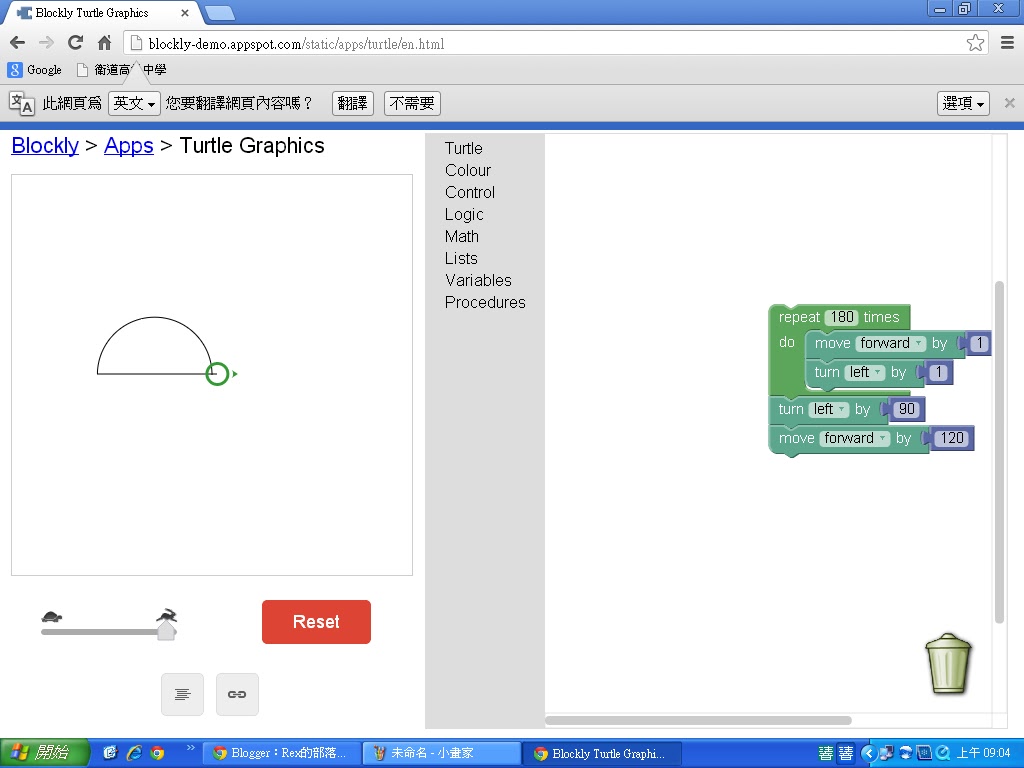The height and width of the screenshot is (768, 1024).
Task: Launch Chrome from quick launch
Action: pyautogui.click(x=157, y=753)
